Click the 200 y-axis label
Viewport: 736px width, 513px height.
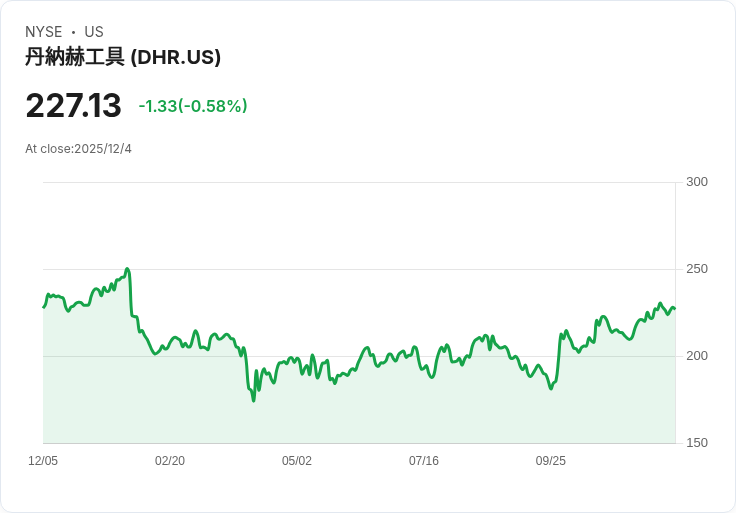(x=697, y=356)
